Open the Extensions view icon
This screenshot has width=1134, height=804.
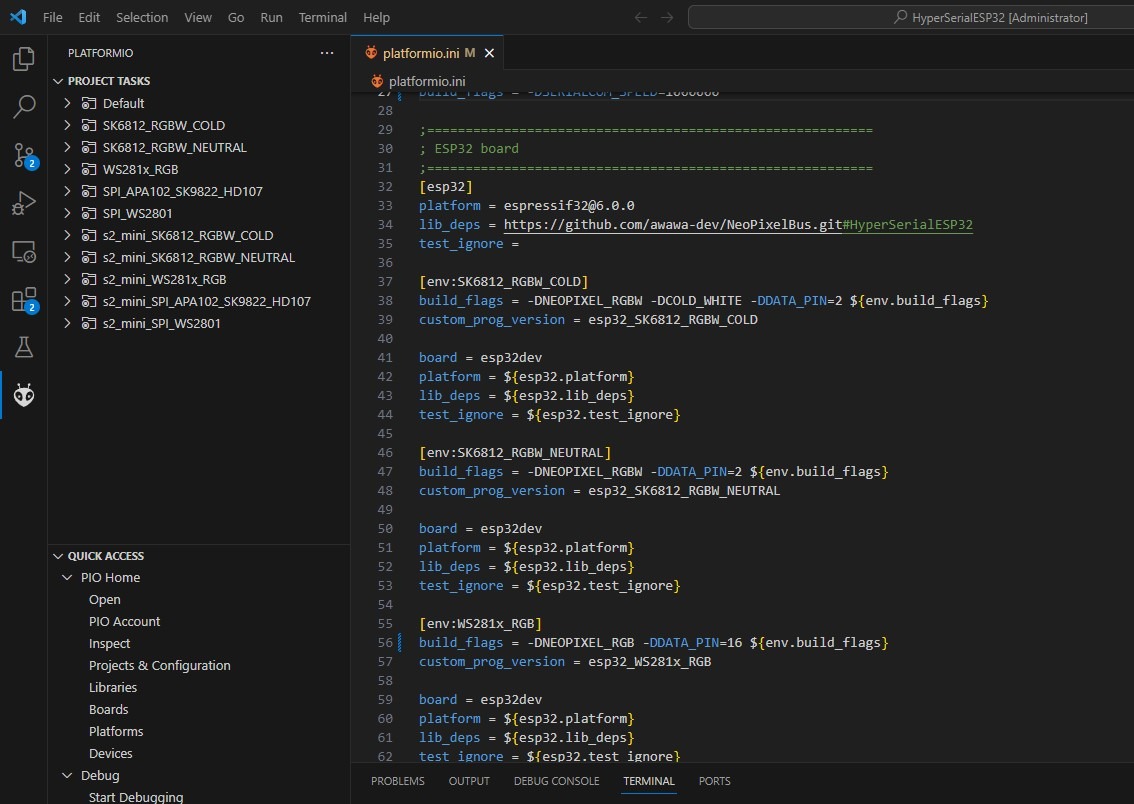23,299
